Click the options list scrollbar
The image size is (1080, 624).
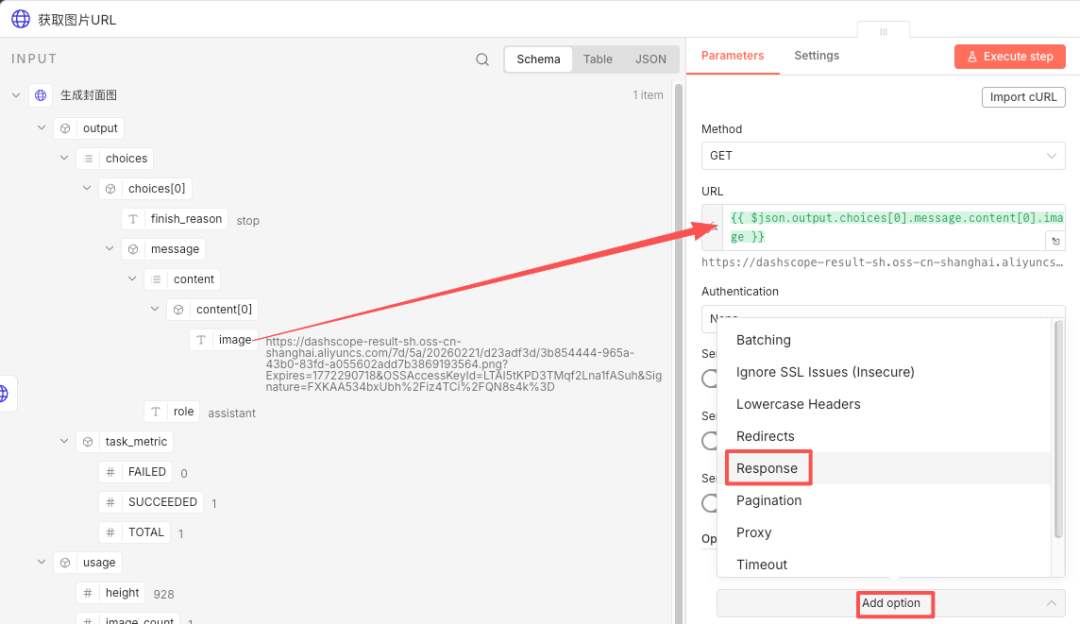pos(1058,430)
